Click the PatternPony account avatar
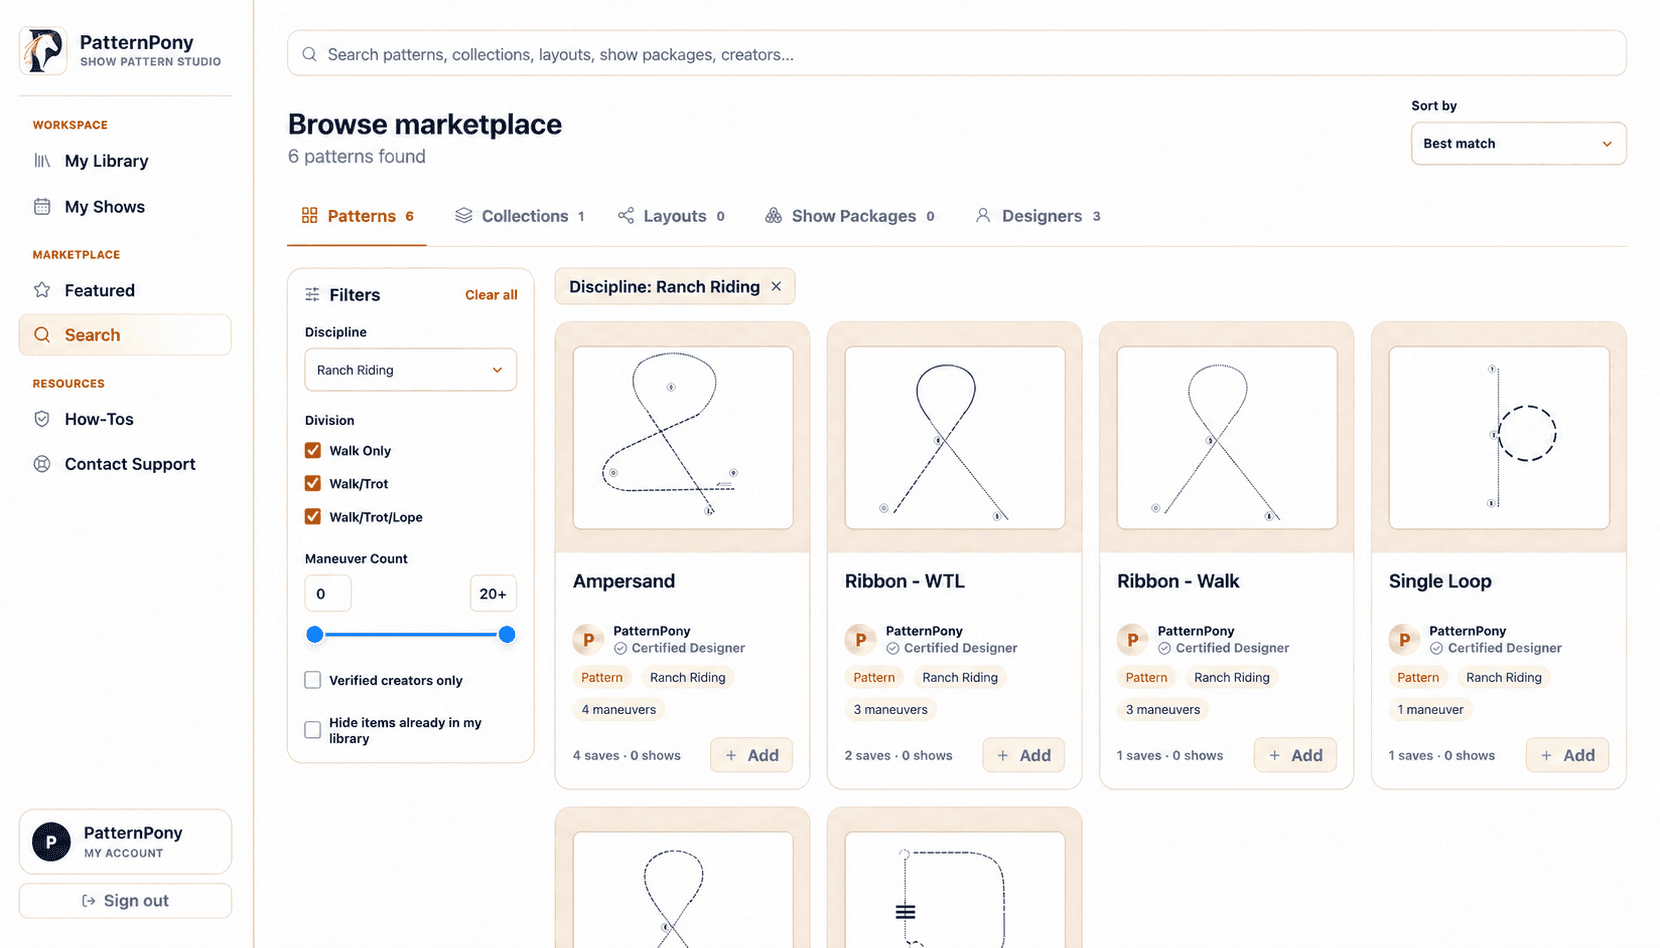Image resolution: width=1660 pixels, height=948 pixels. [51, 842]
